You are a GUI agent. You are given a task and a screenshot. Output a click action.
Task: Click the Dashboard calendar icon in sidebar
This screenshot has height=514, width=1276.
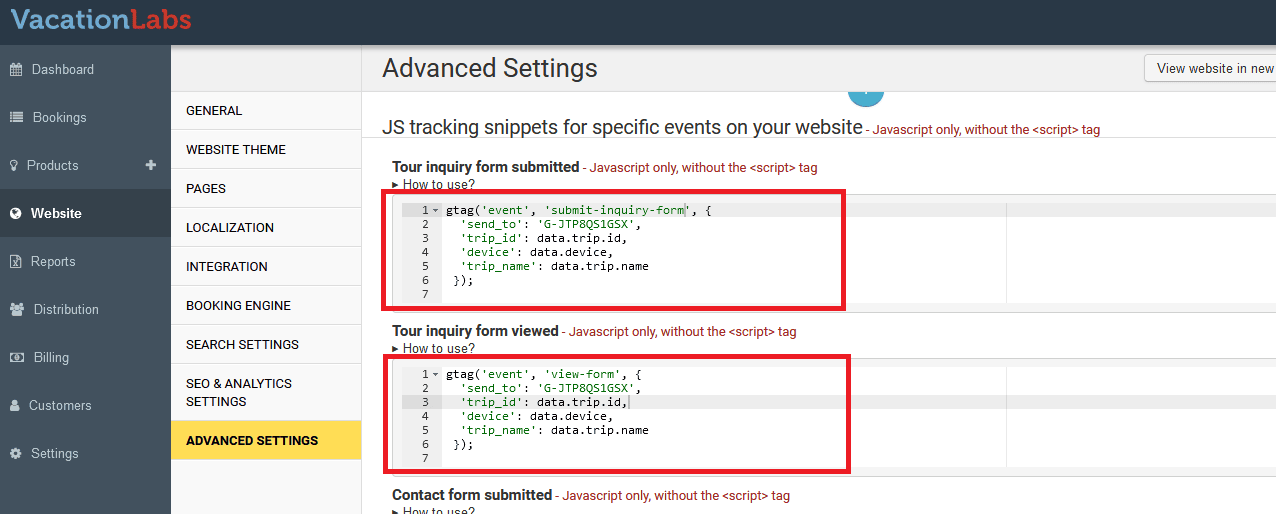(x=16, y=70)
